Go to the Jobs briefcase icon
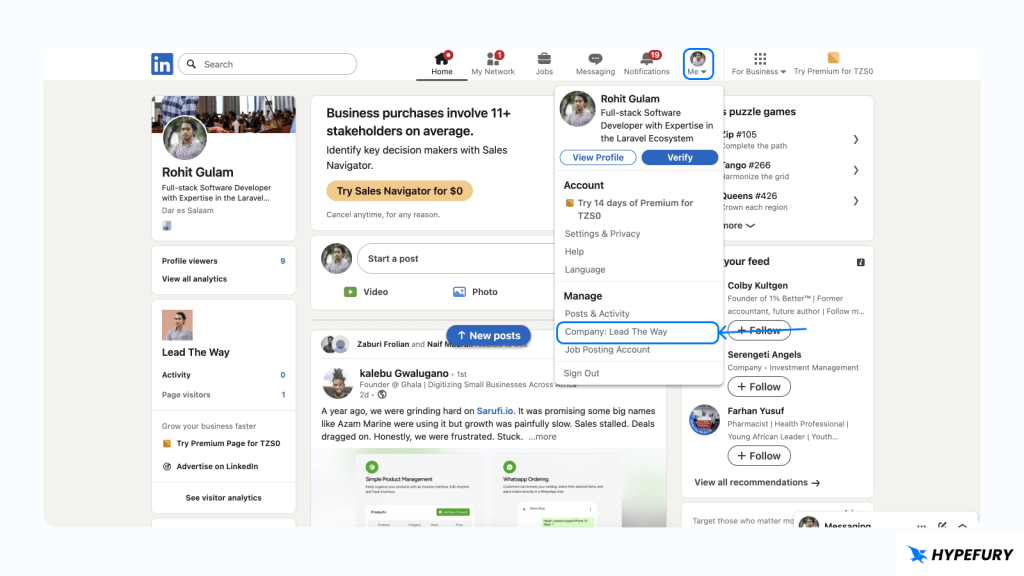 pos(544,59)
